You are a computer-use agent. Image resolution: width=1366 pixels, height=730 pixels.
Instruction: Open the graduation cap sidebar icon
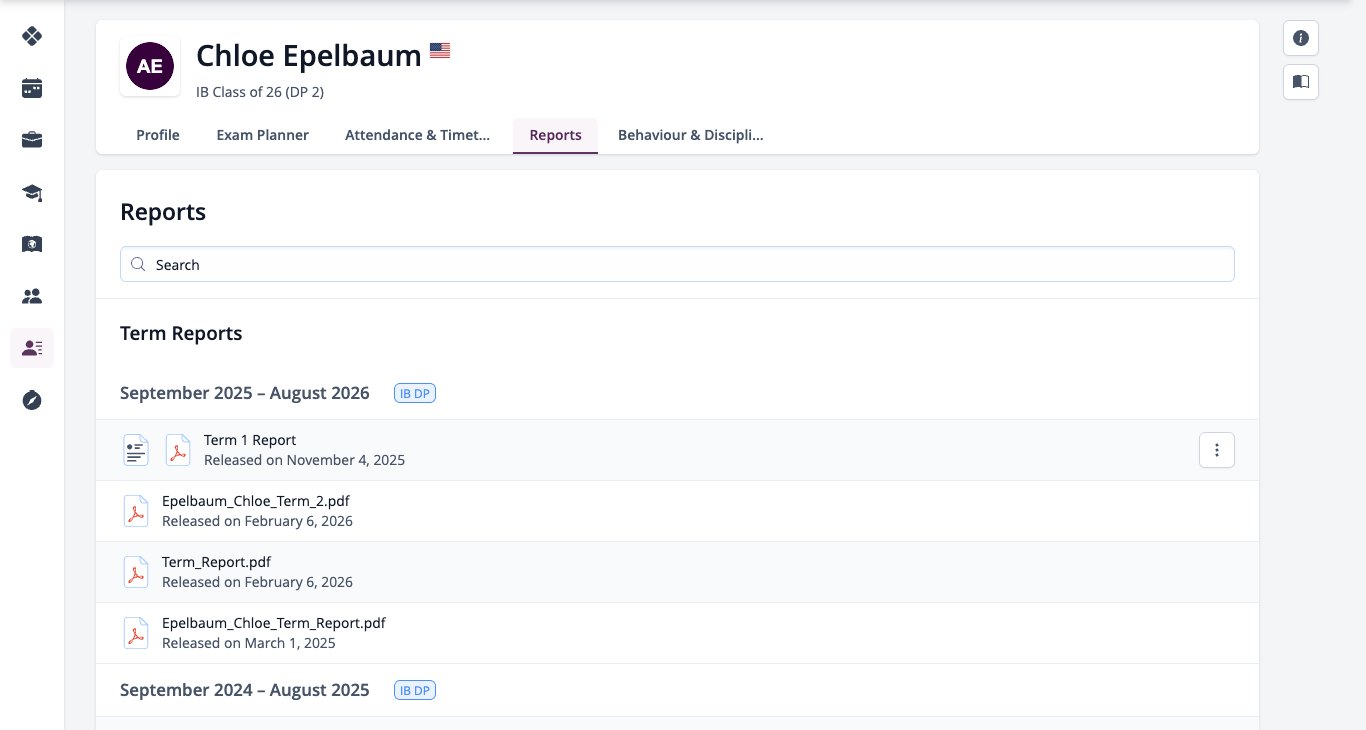(32, 192)
